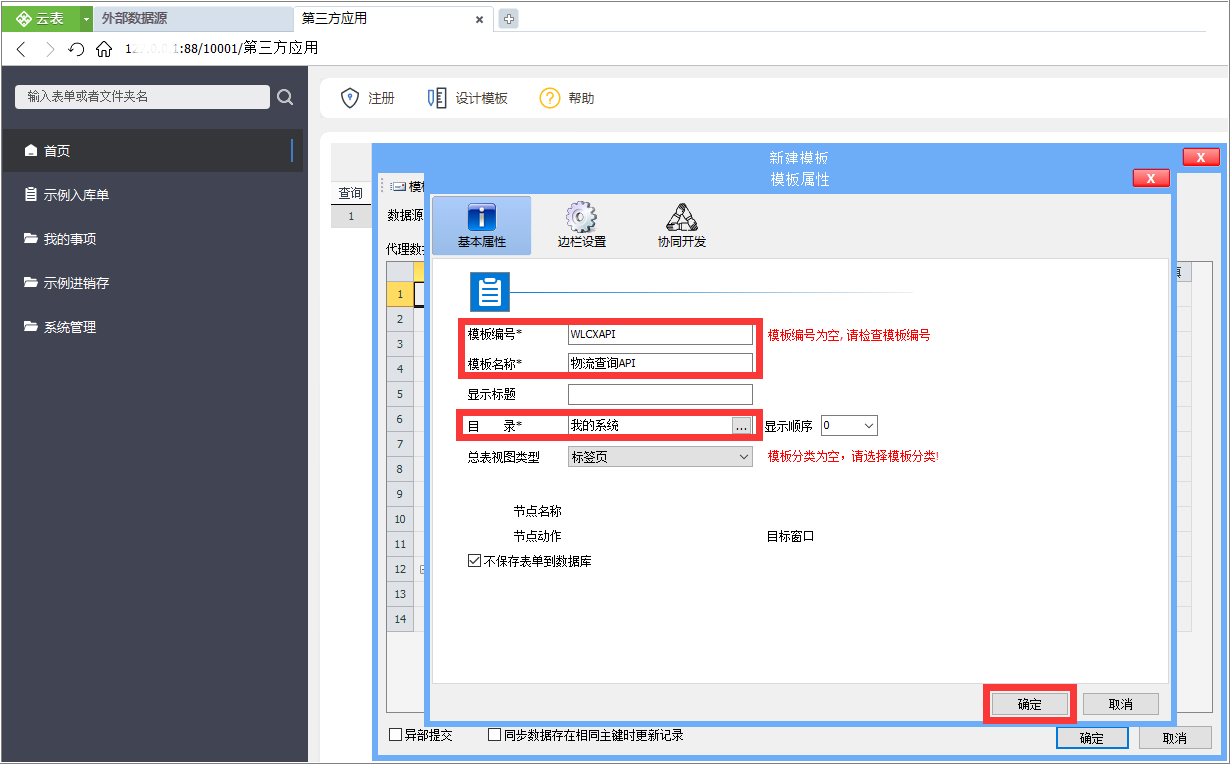The height and width of the screenshot is (764, 1230).
Task: Select the 边栏设置 gear tab
Action: pos(581,225)
